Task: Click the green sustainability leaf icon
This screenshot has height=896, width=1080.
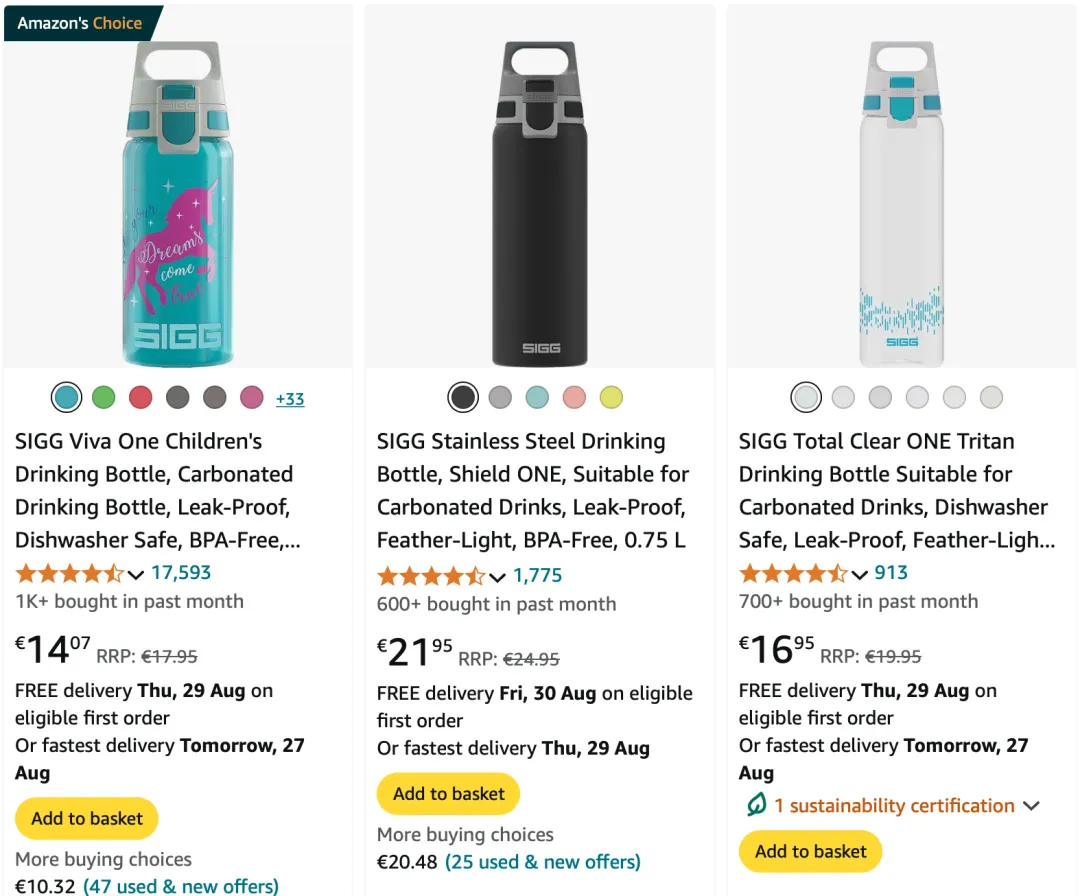Action: tap(757, 805)
